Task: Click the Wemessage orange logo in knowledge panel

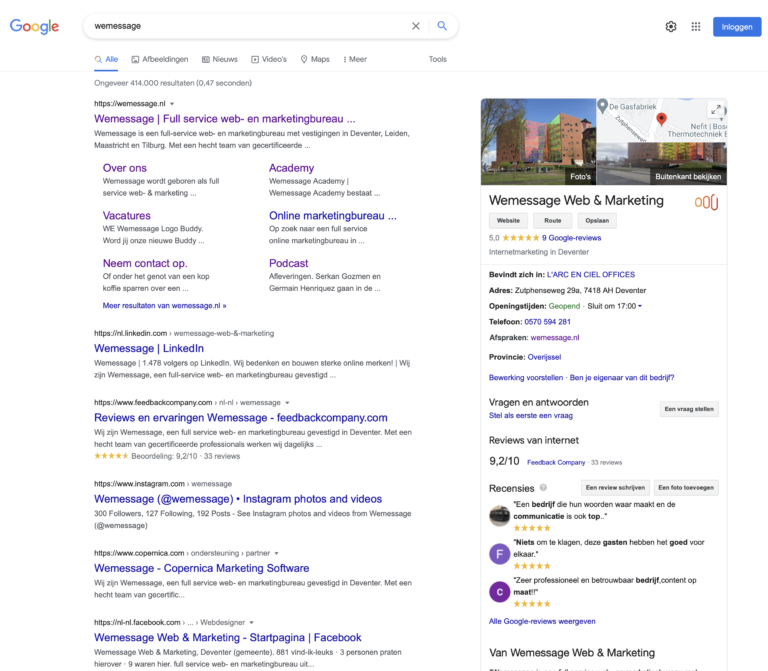Action: (x=706, y=202)
